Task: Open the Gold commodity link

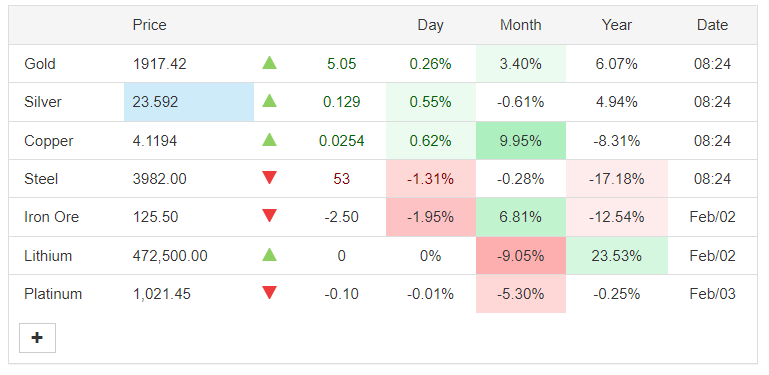Action: click(x=40, y=64)
